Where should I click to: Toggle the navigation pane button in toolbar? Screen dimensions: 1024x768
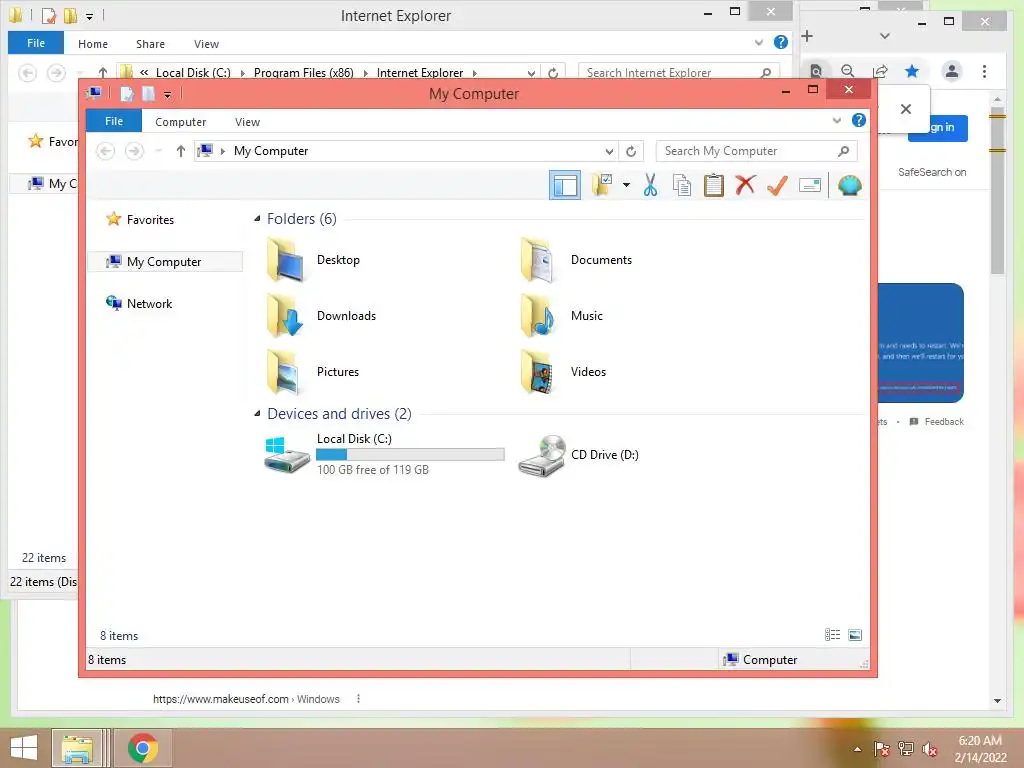(x=565, y=185)
